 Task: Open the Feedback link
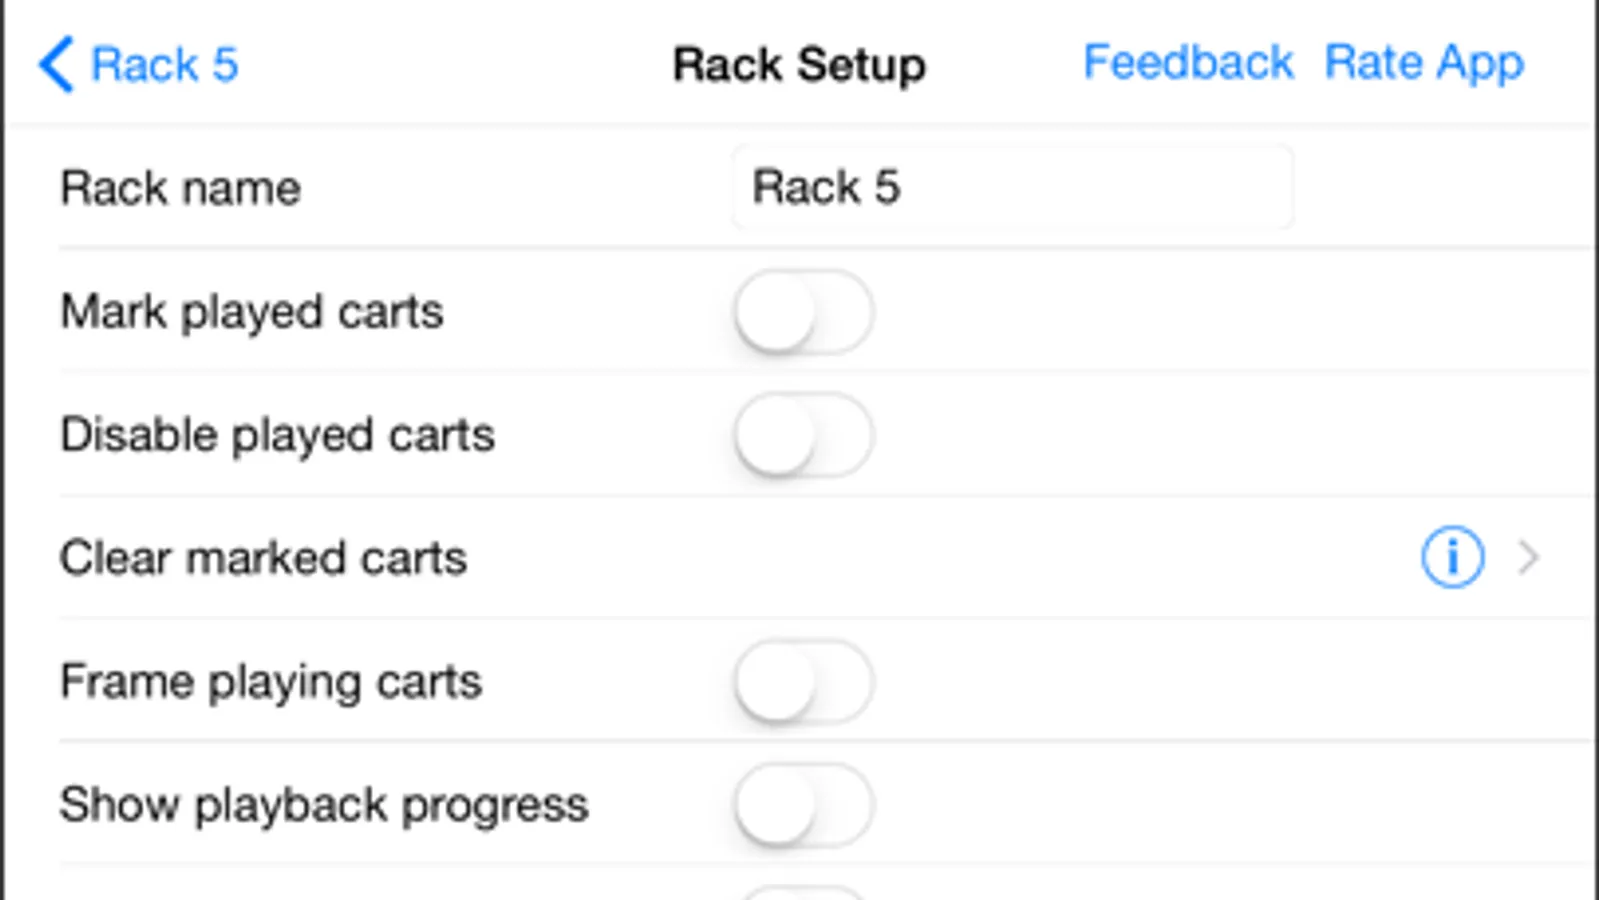tap(1188, 63)
